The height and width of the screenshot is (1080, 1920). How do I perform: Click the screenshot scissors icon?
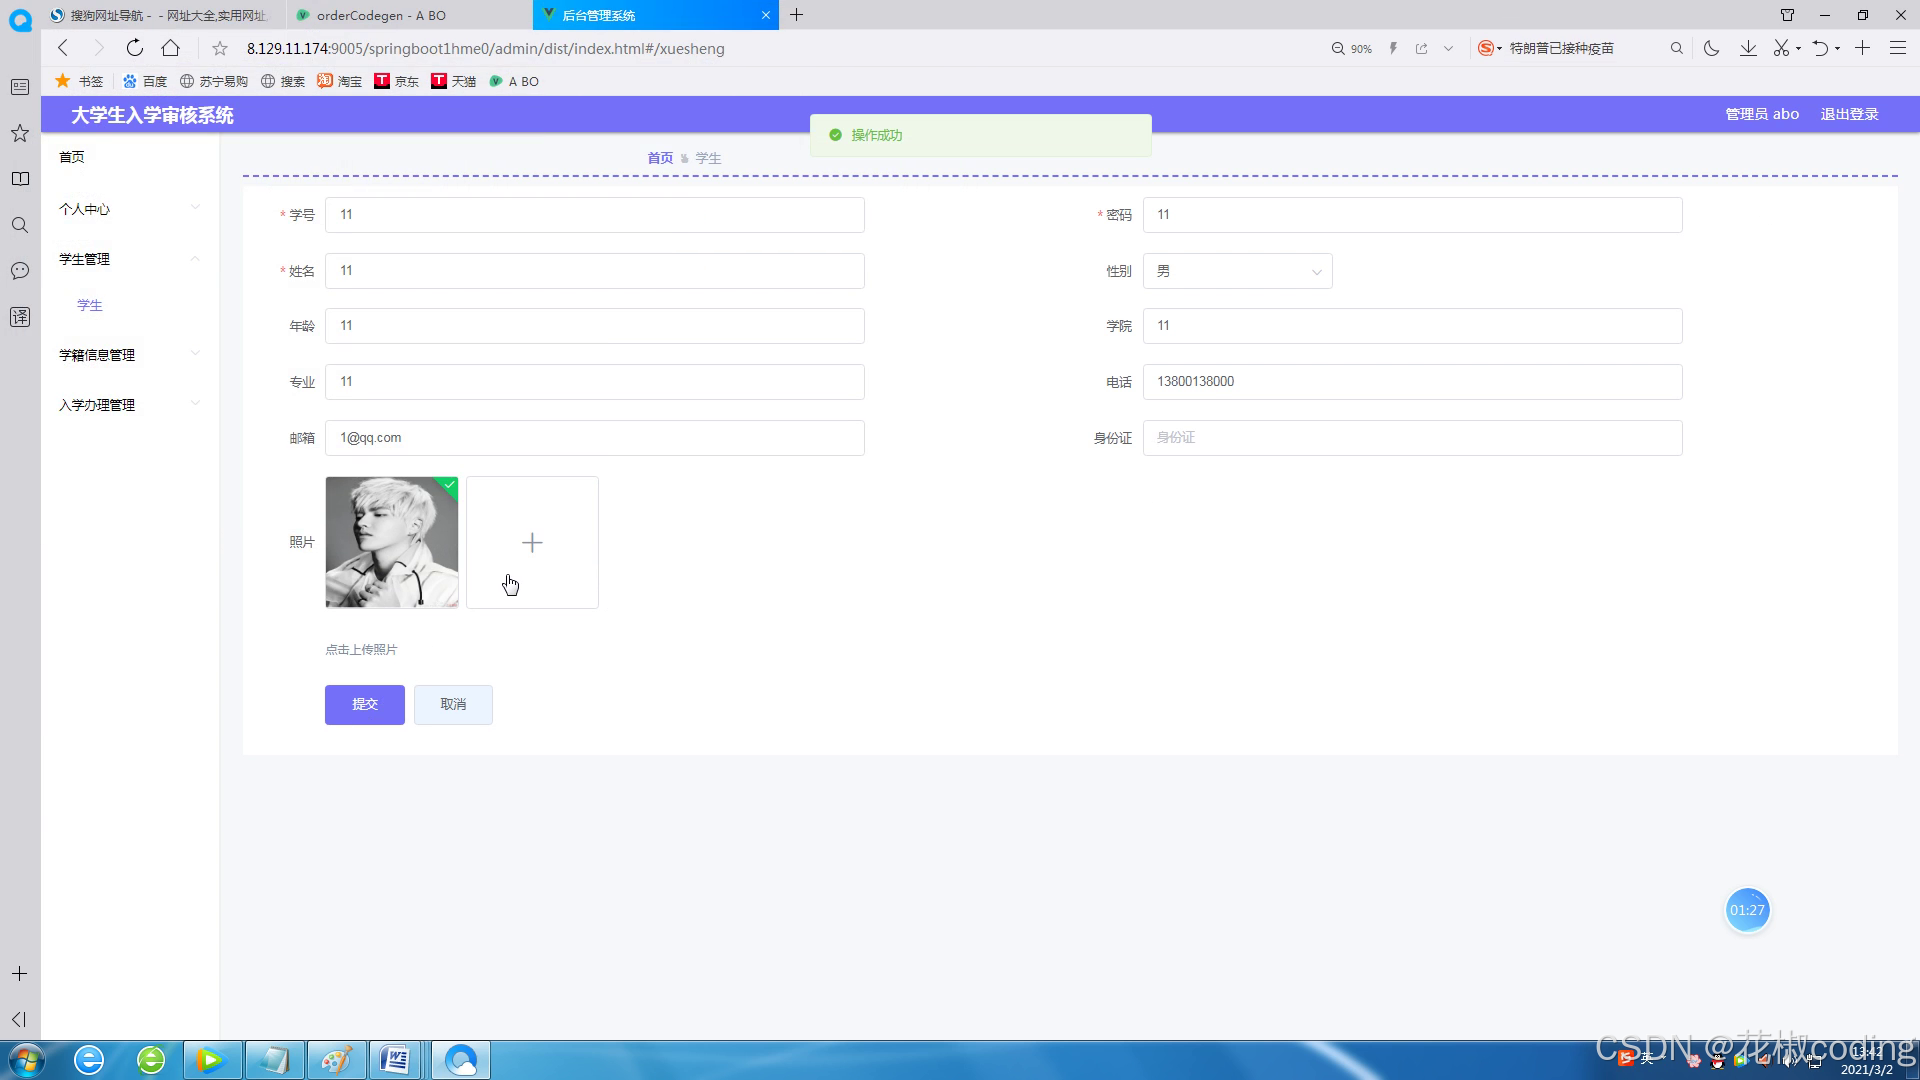pyautogui.click(x=1781, y=48)
